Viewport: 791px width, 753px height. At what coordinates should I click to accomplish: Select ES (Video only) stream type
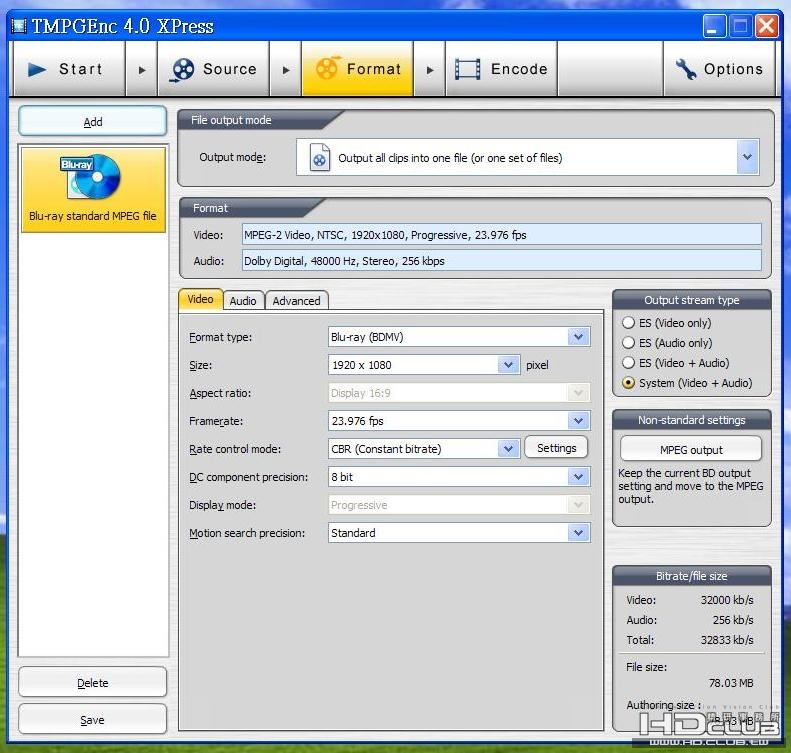629,323
